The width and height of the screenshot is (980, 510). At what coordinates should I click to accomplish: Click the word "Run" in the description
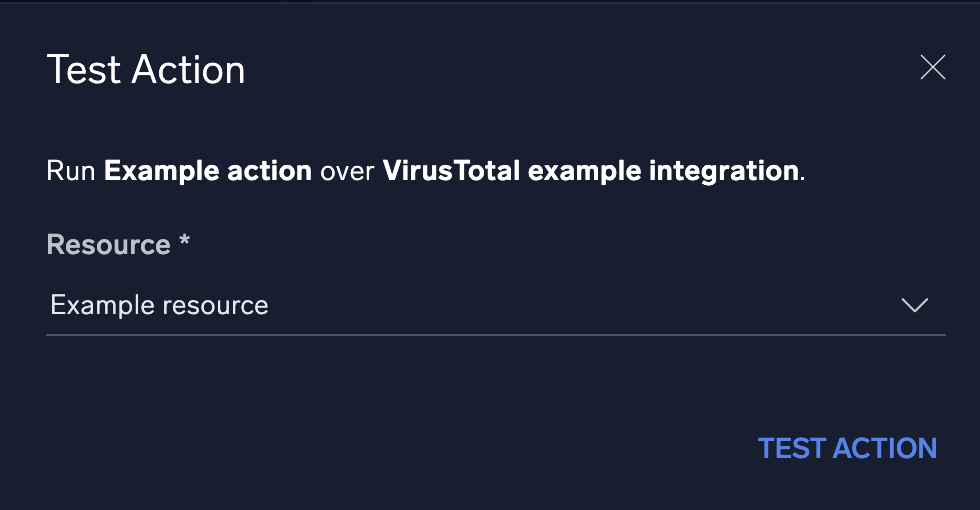pos(71,171)
